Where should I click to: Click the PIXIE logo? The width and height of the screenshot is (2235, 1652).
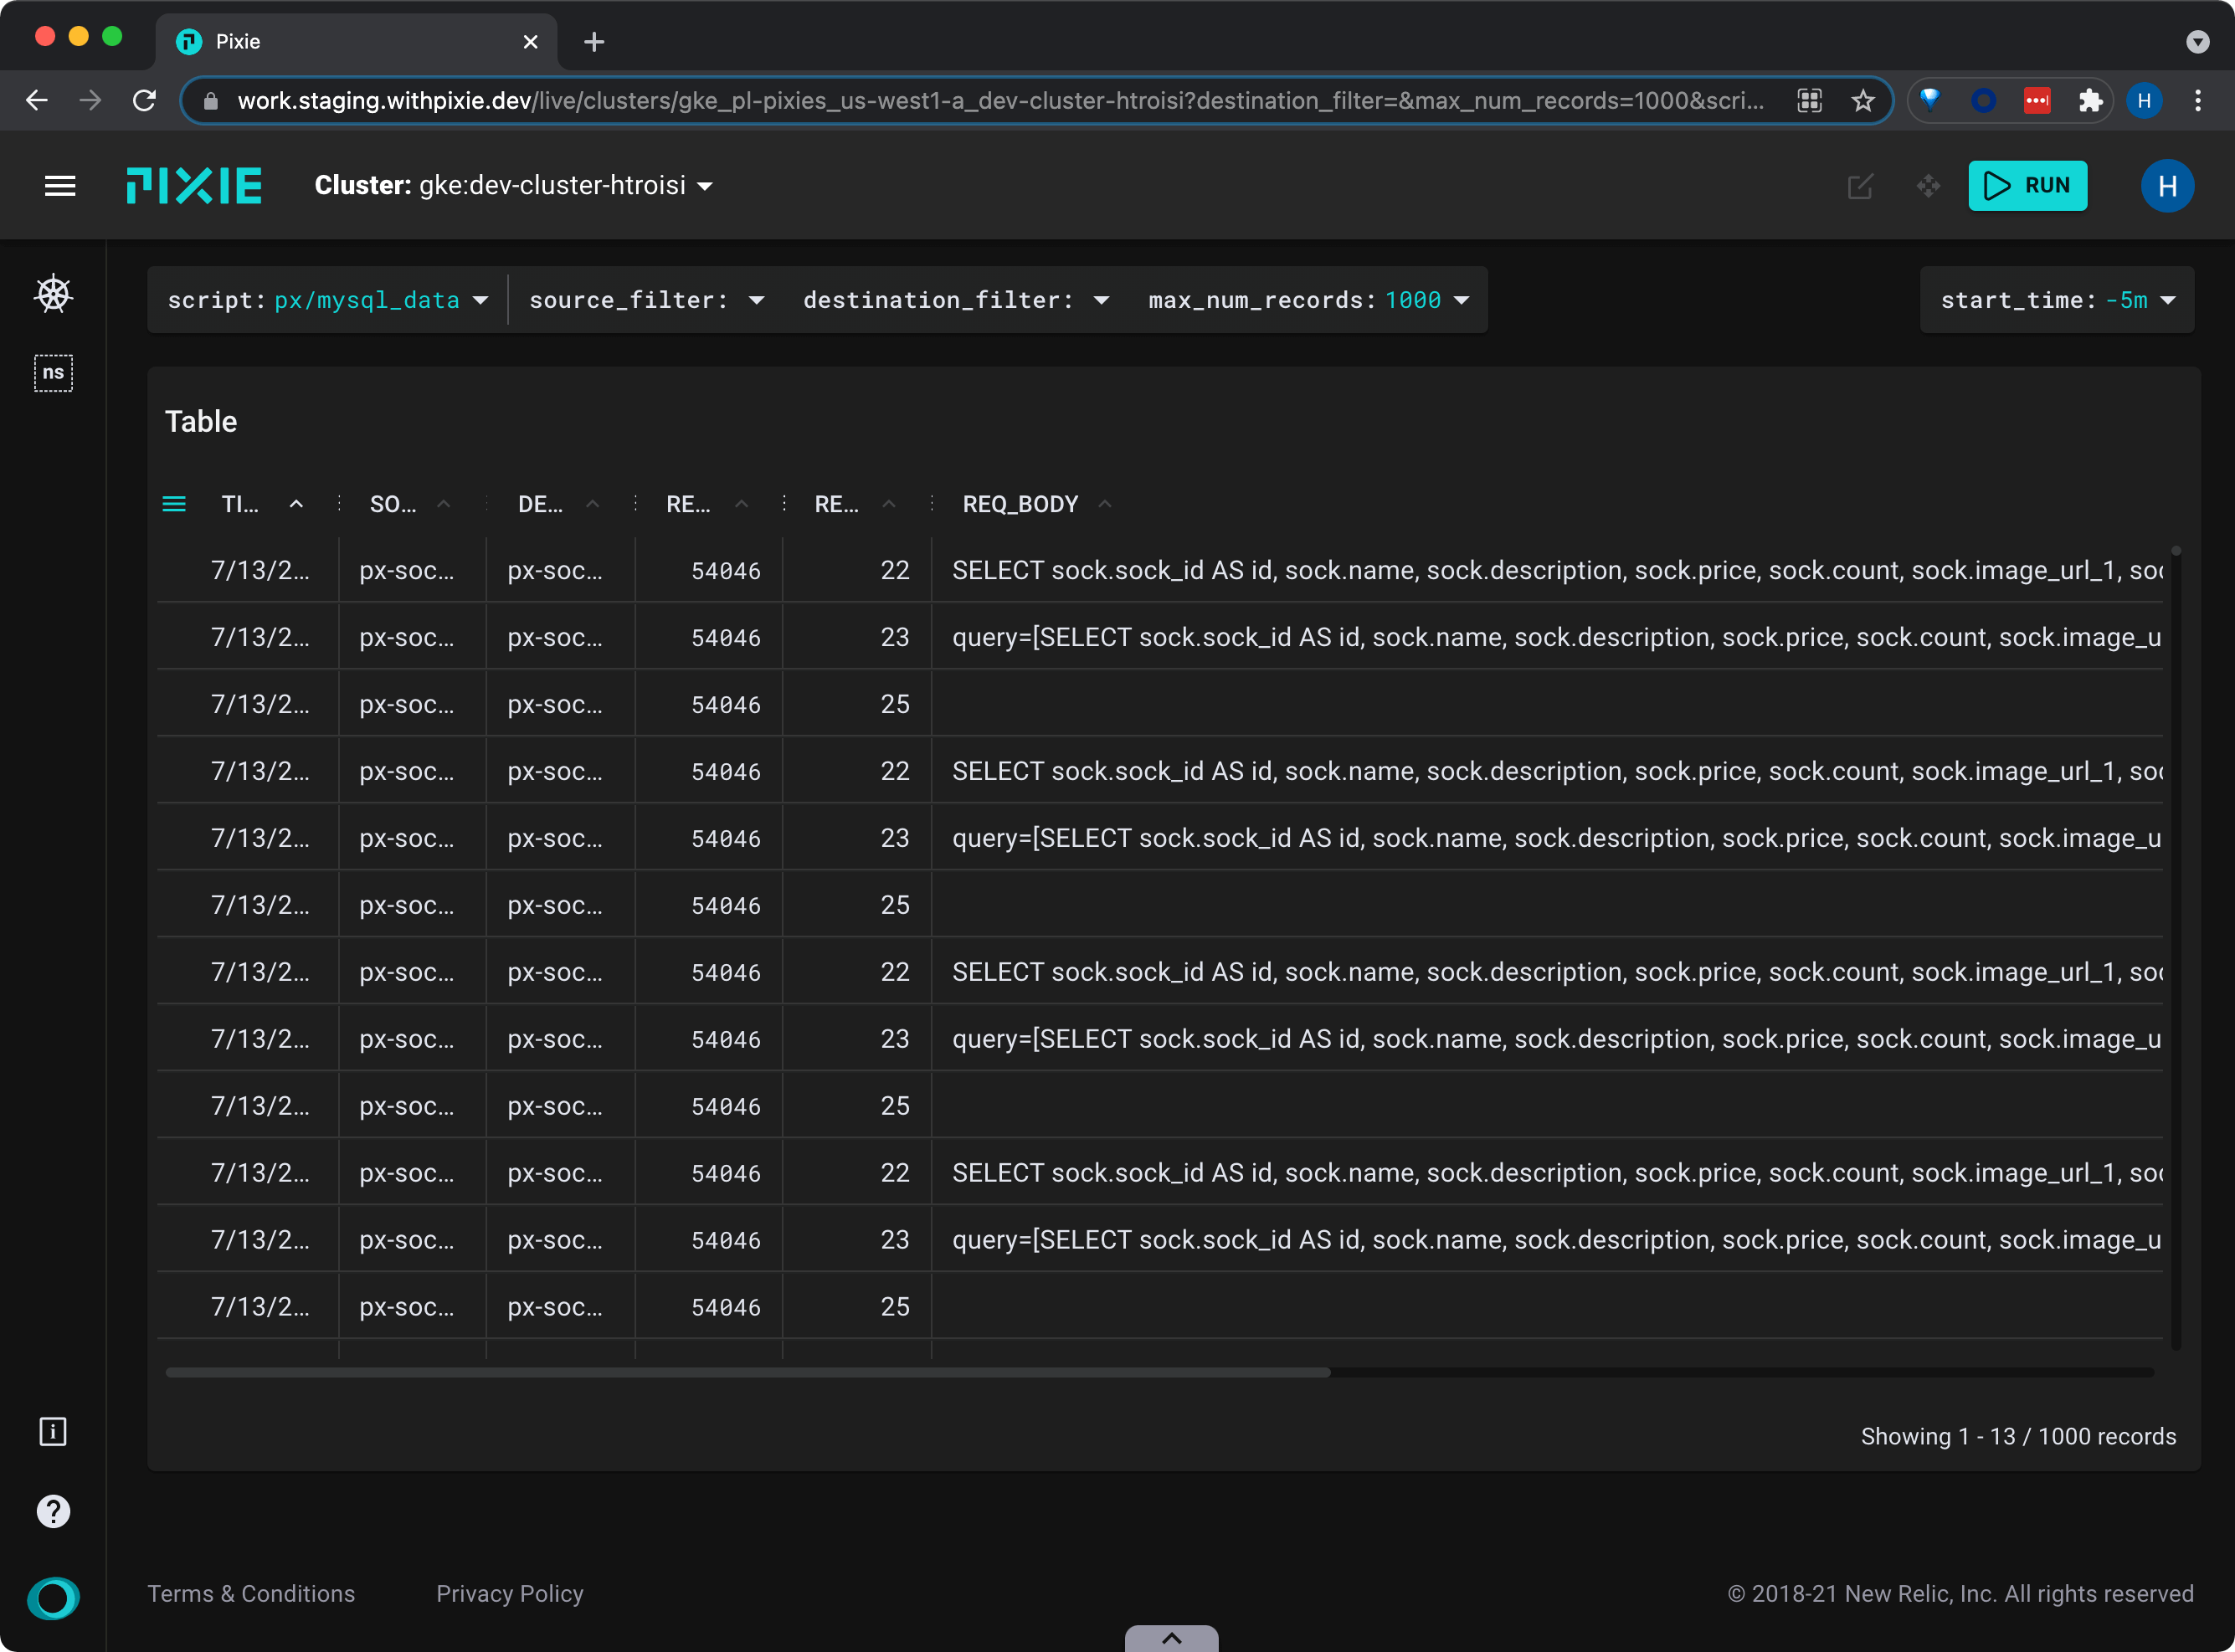tap(194, 186)
